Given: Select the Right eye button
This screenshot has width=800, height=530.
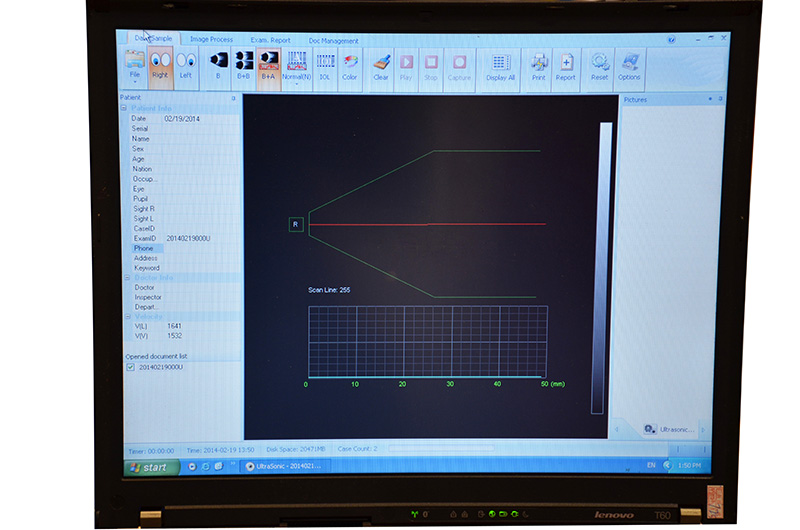Looking at the screenshot, I should (160, 66).
